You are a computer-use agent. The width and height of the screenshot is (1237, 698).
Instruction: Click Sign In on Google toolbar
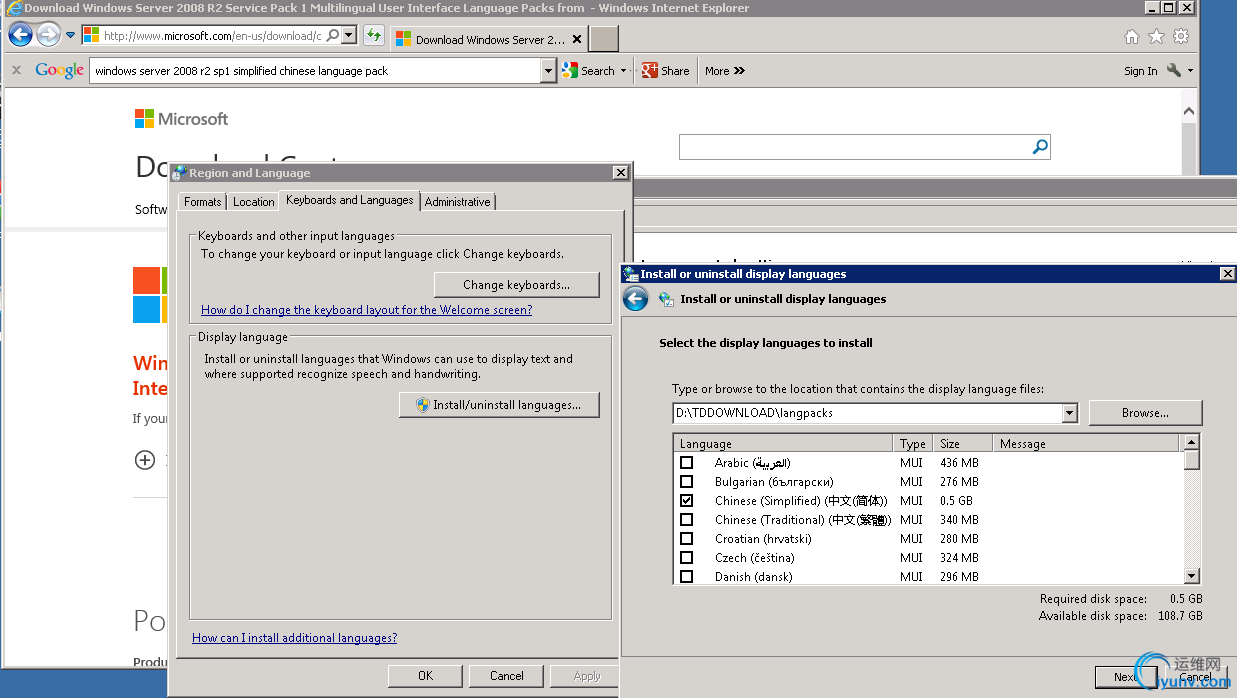click(1140, 71)
